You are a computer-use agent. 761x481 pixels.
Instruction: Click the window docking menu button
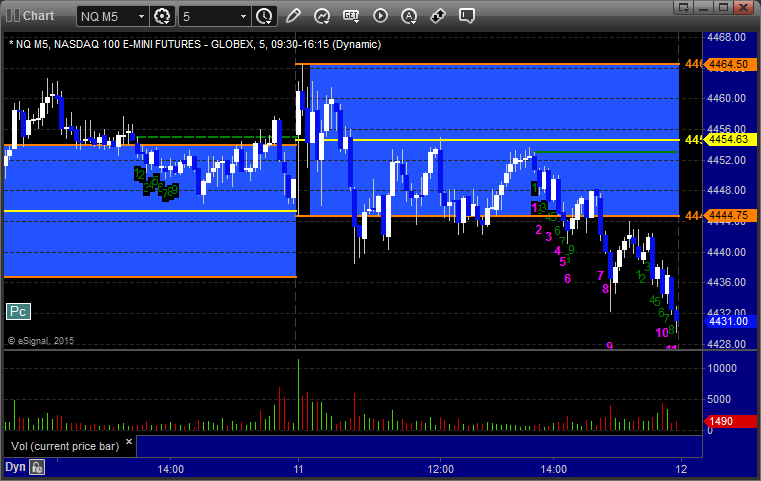(684, 7)
